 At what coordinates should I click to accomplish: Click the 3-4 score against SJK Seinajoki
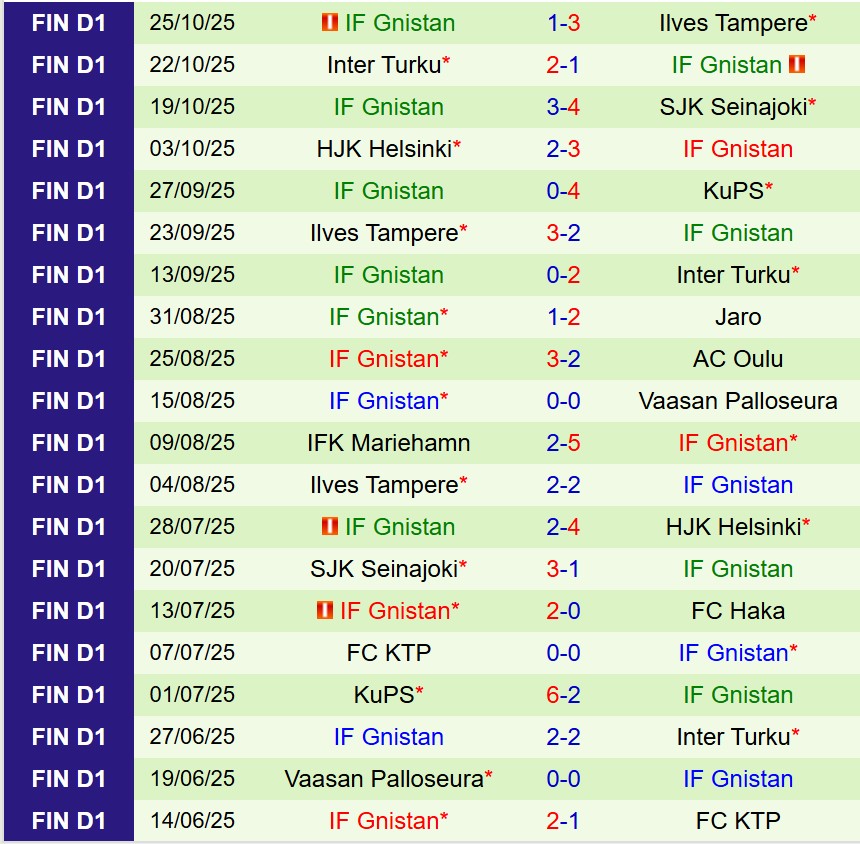[x=563, y=107]
